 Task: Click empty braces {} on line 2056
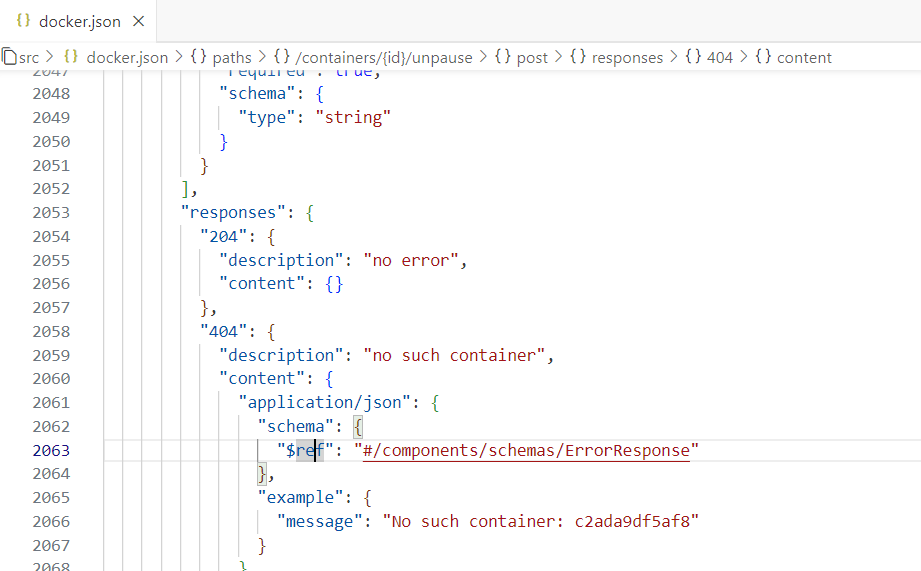334,284
